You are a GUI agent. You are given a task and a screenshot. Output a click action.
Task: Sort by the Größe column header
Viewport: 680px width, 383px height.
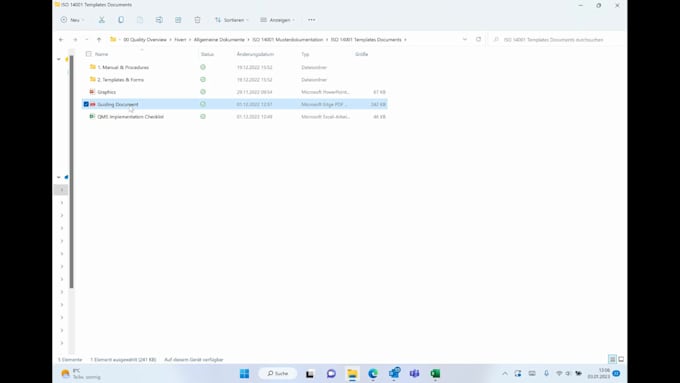(361, 54)
